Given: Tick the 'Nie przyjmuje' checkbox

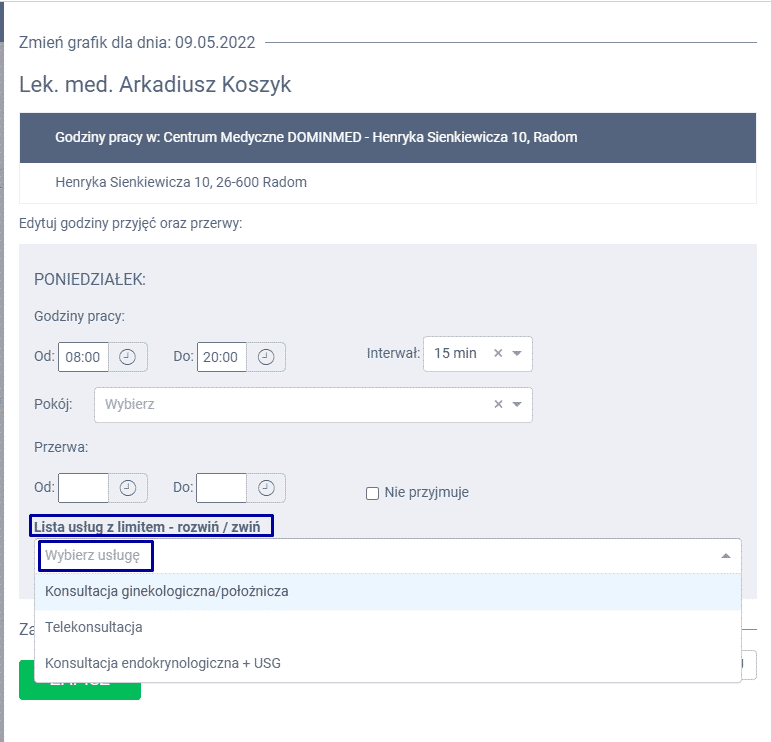Looking at the screenshot, I should click(373, 493).
